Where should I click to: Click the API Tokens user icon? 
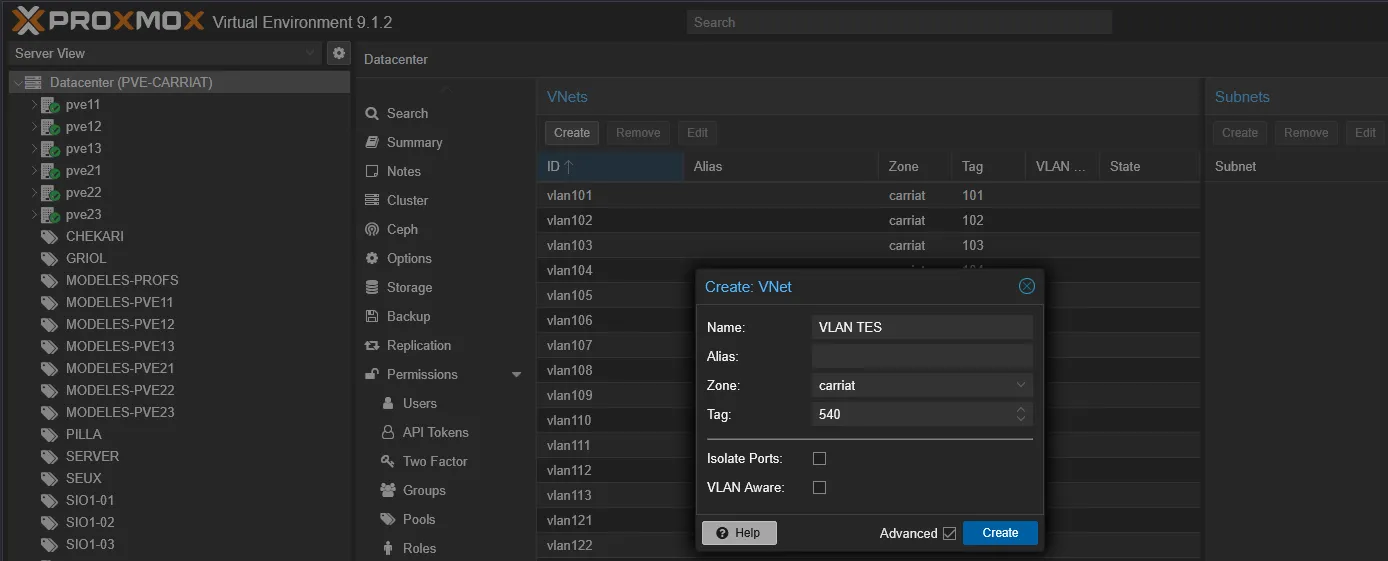(388, 432)
